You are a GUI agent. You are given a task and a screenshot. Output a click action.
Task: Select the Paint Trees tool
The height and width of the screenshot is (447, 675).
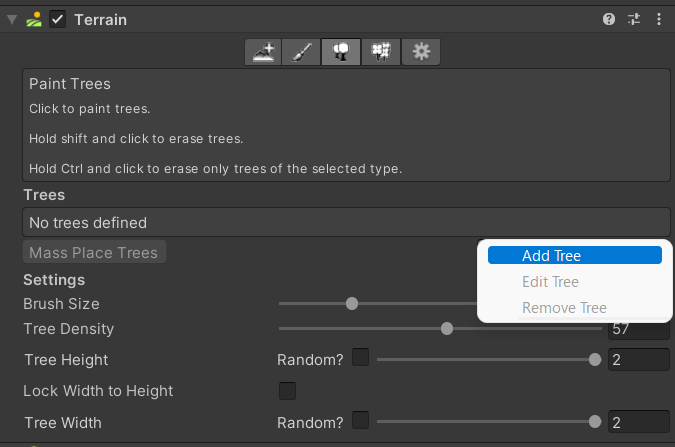tap(341, 52)
